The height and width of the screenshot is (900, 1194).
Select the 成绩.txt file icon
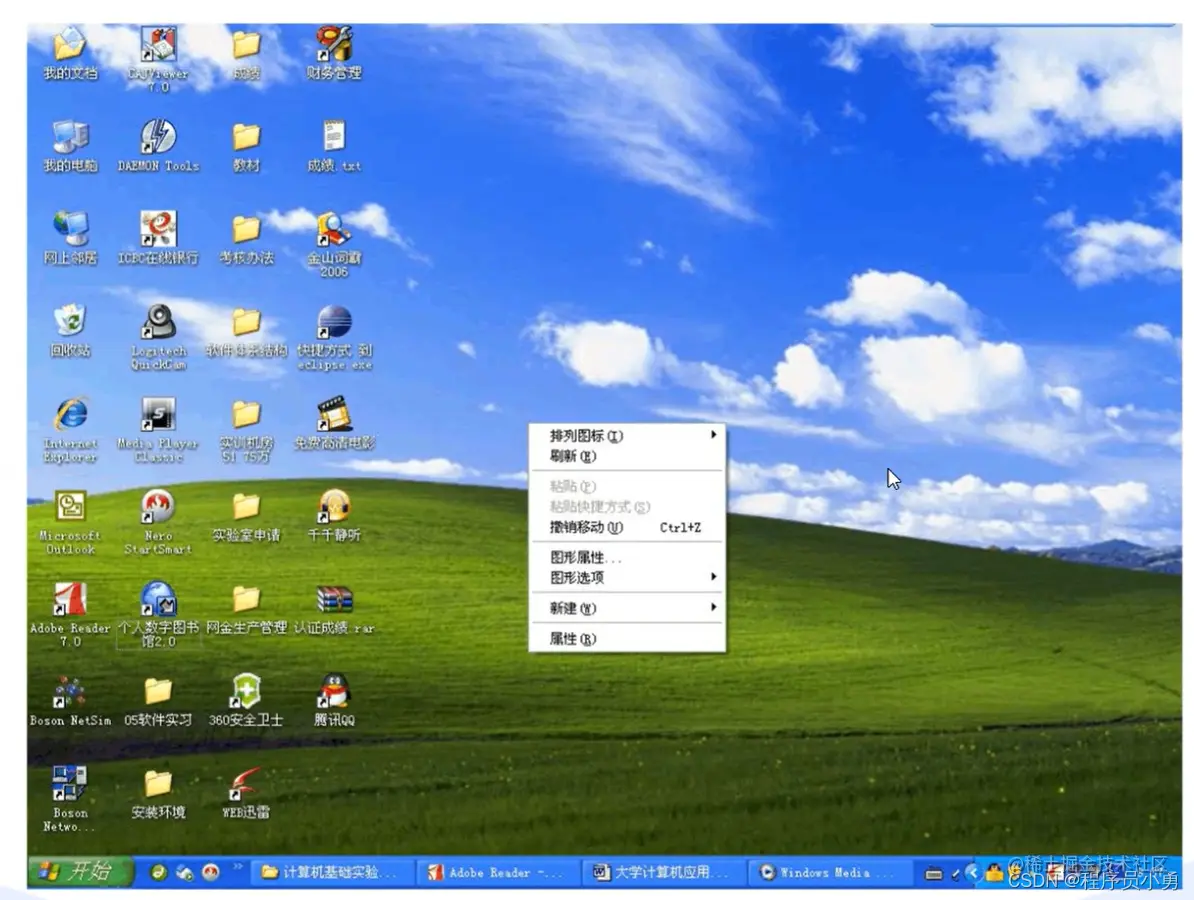(334, 146)
